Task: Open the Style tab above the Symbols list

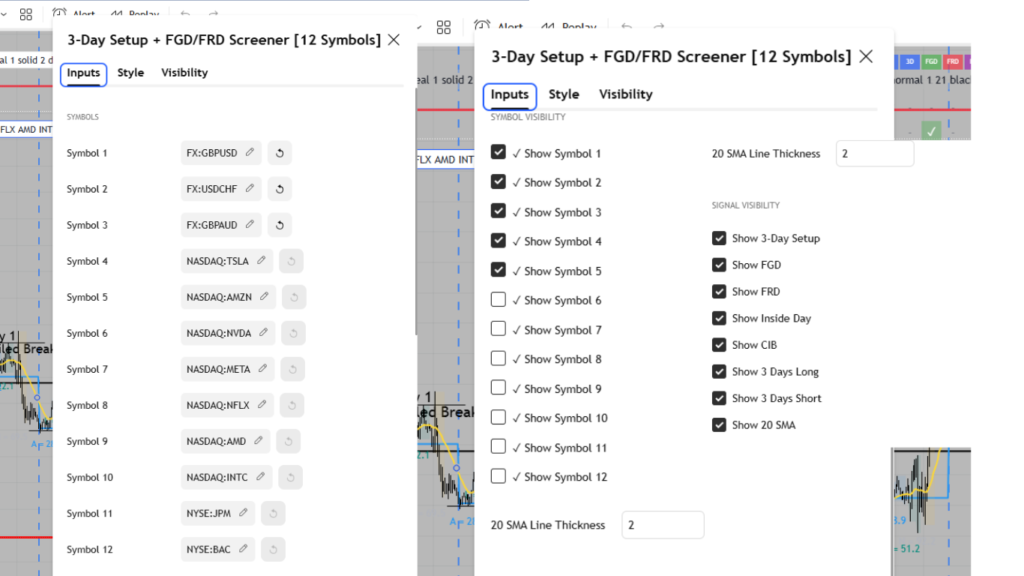Action: point(130,73)
